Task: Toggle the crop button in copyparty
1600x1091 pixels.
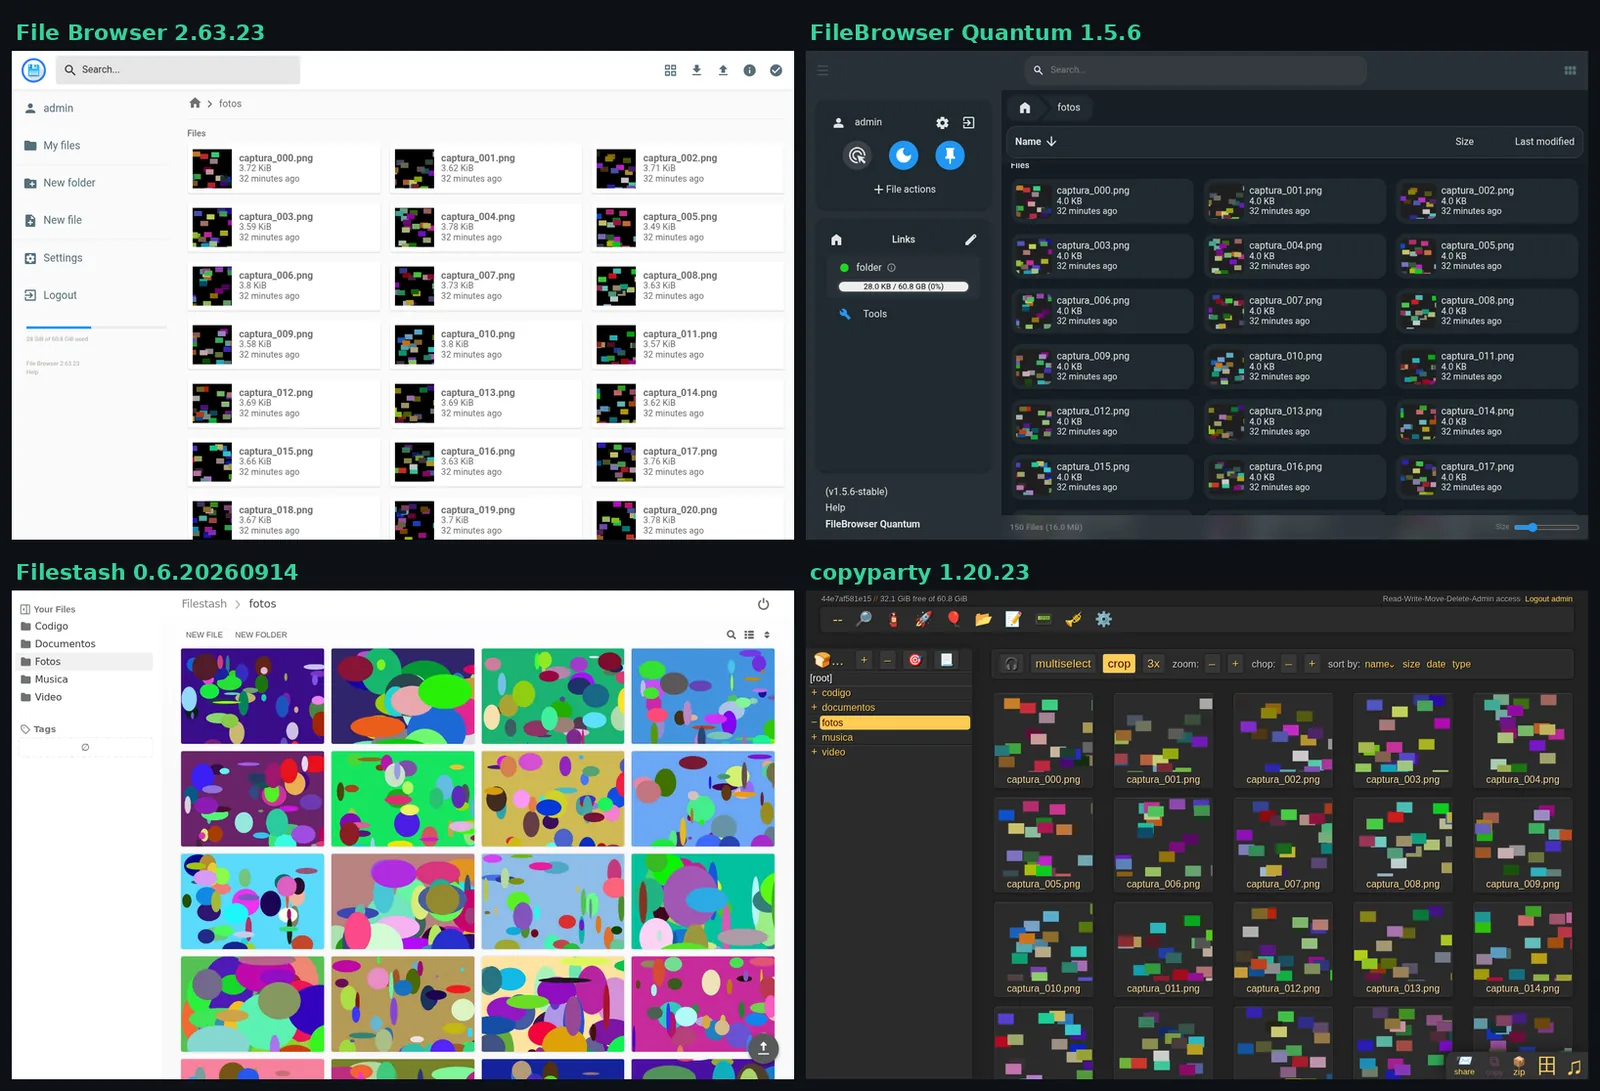Action: tap(1119, 664)
